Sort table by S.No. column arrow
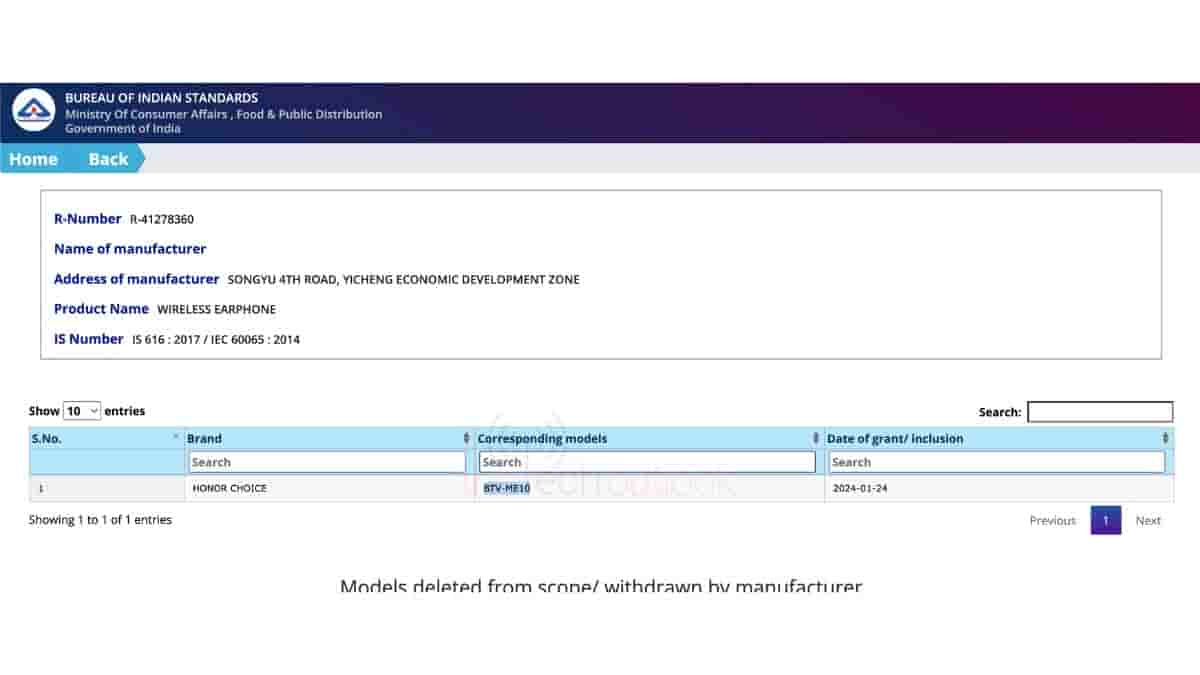This screenshot has width=1200, height=675. click(x=176, y=437)
